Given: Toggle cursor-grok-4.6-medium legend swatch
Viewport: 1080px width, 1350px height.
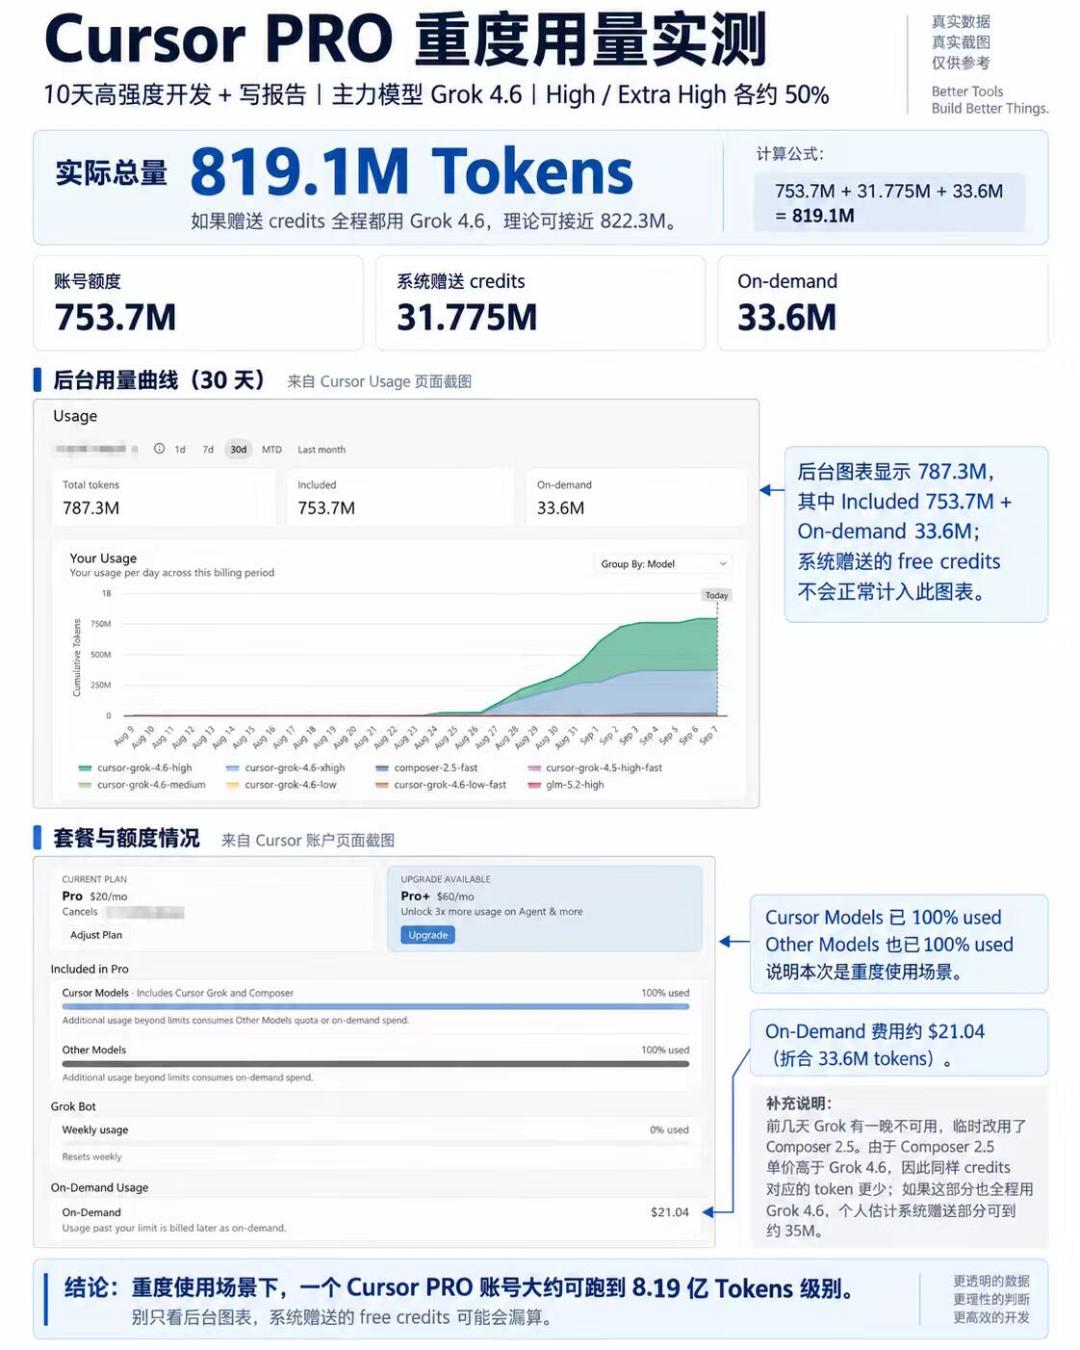Looking at the screenshot, I should pos(85,785).
